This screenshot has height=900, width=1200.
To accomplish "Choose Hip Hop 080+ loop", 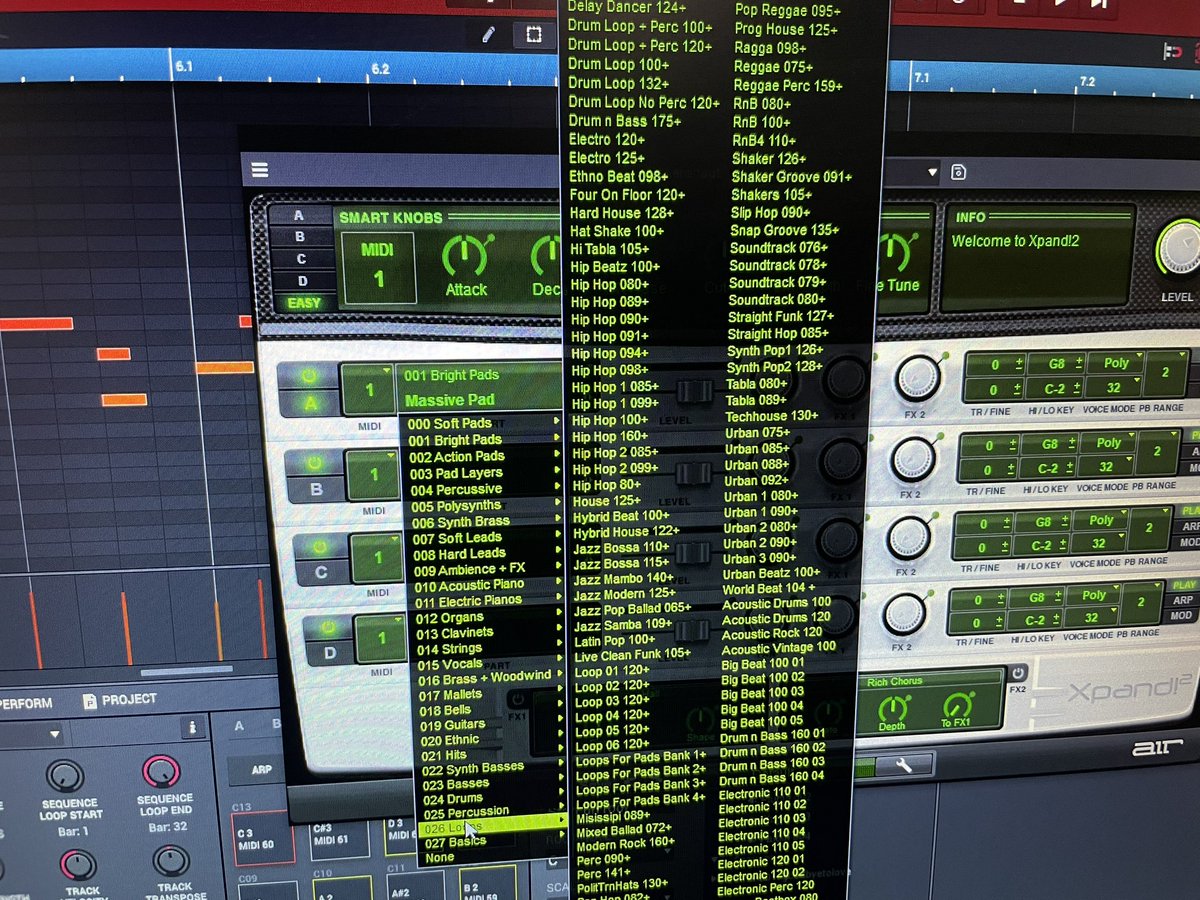I will click(609, 285).
